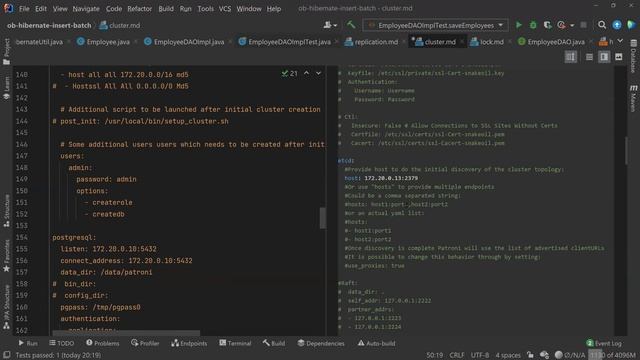The height and width of the screenshot is (360, 640).
Task: Close the cluster.md tab
Action: (x=462, y=42)
